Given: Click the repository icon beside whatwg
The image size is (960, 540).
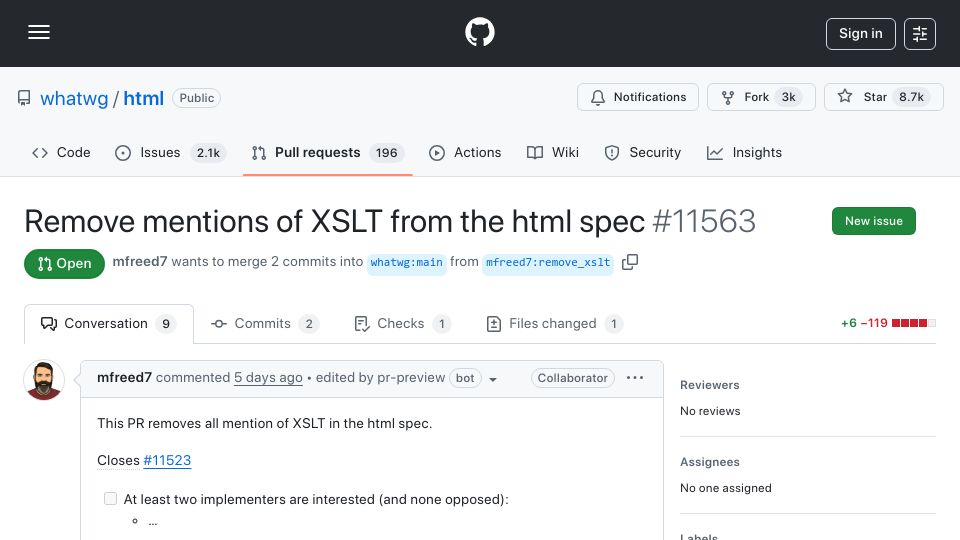Looking at the screenshot, I should coord(24,98).
